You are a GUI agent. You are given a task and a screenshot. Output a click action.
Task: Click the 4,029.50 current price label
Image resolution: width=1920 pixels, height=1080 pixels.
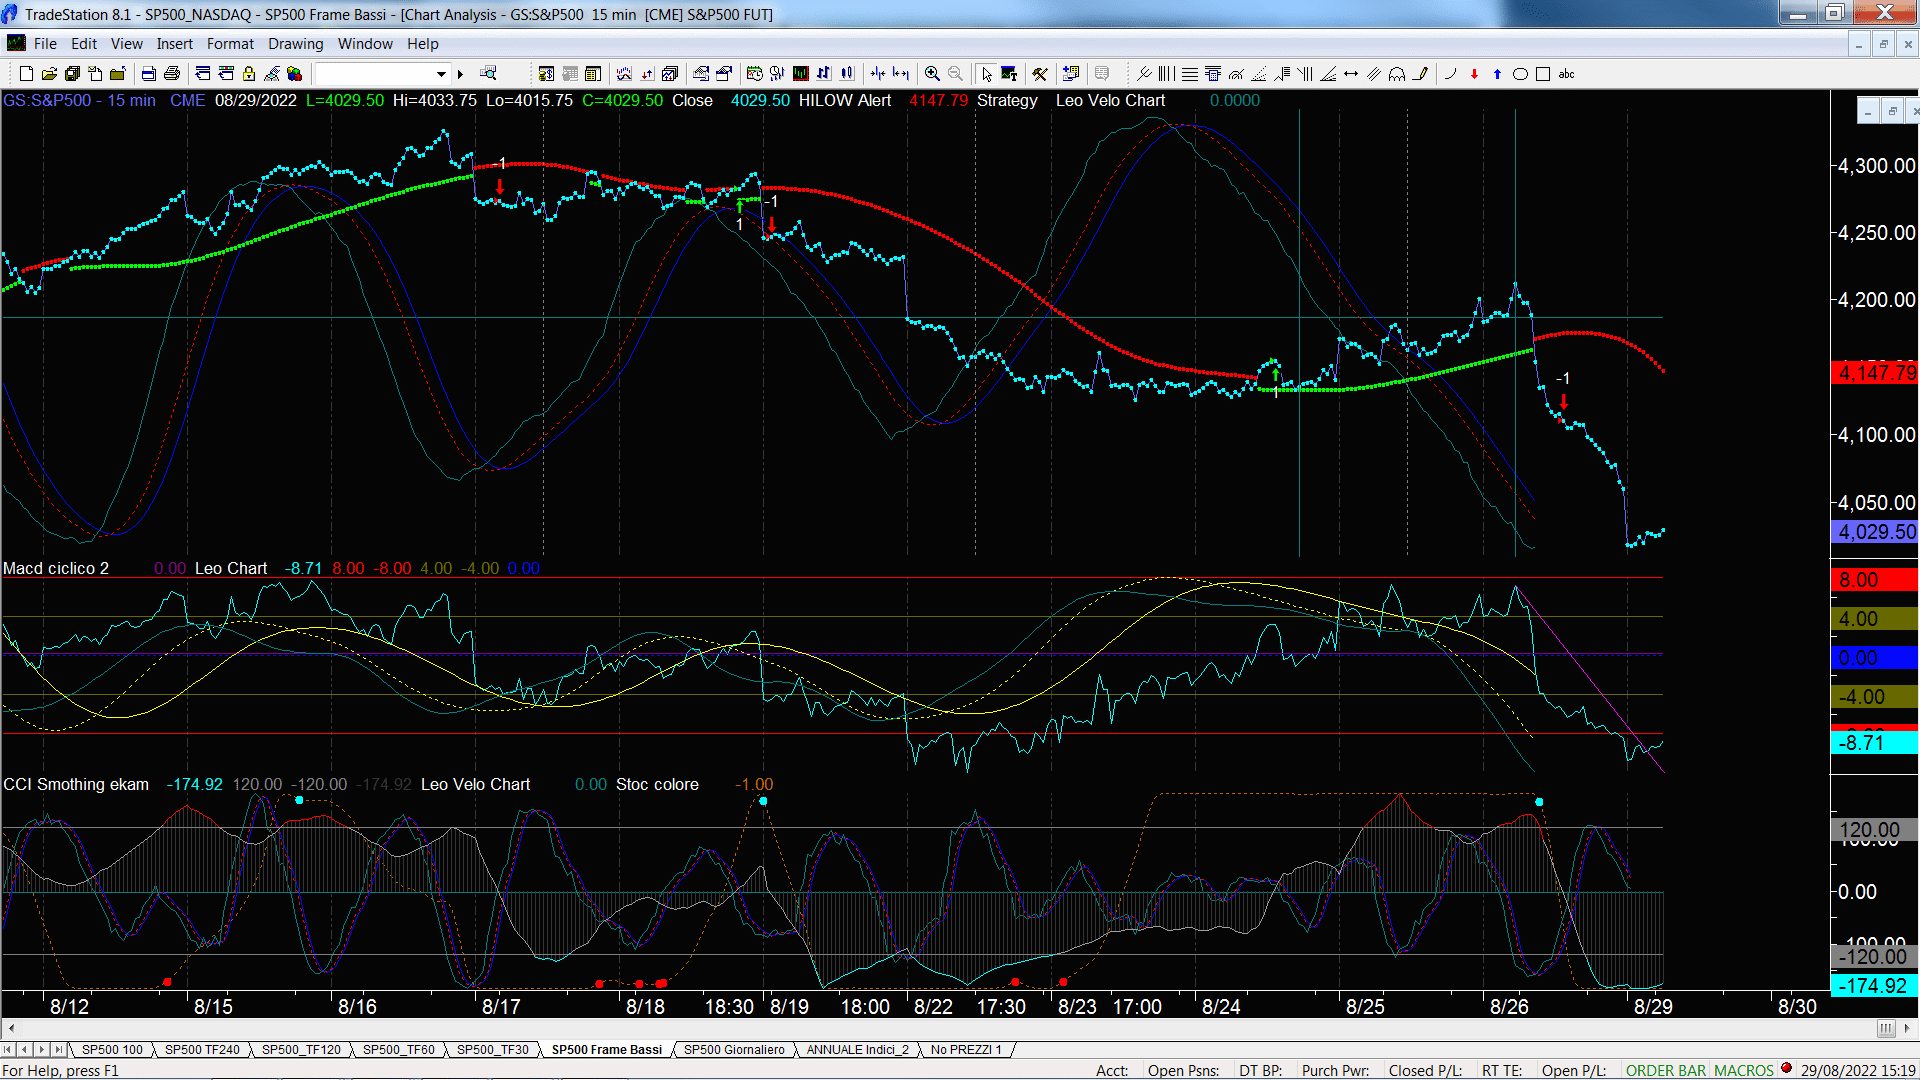click(x=1874, y=532)
